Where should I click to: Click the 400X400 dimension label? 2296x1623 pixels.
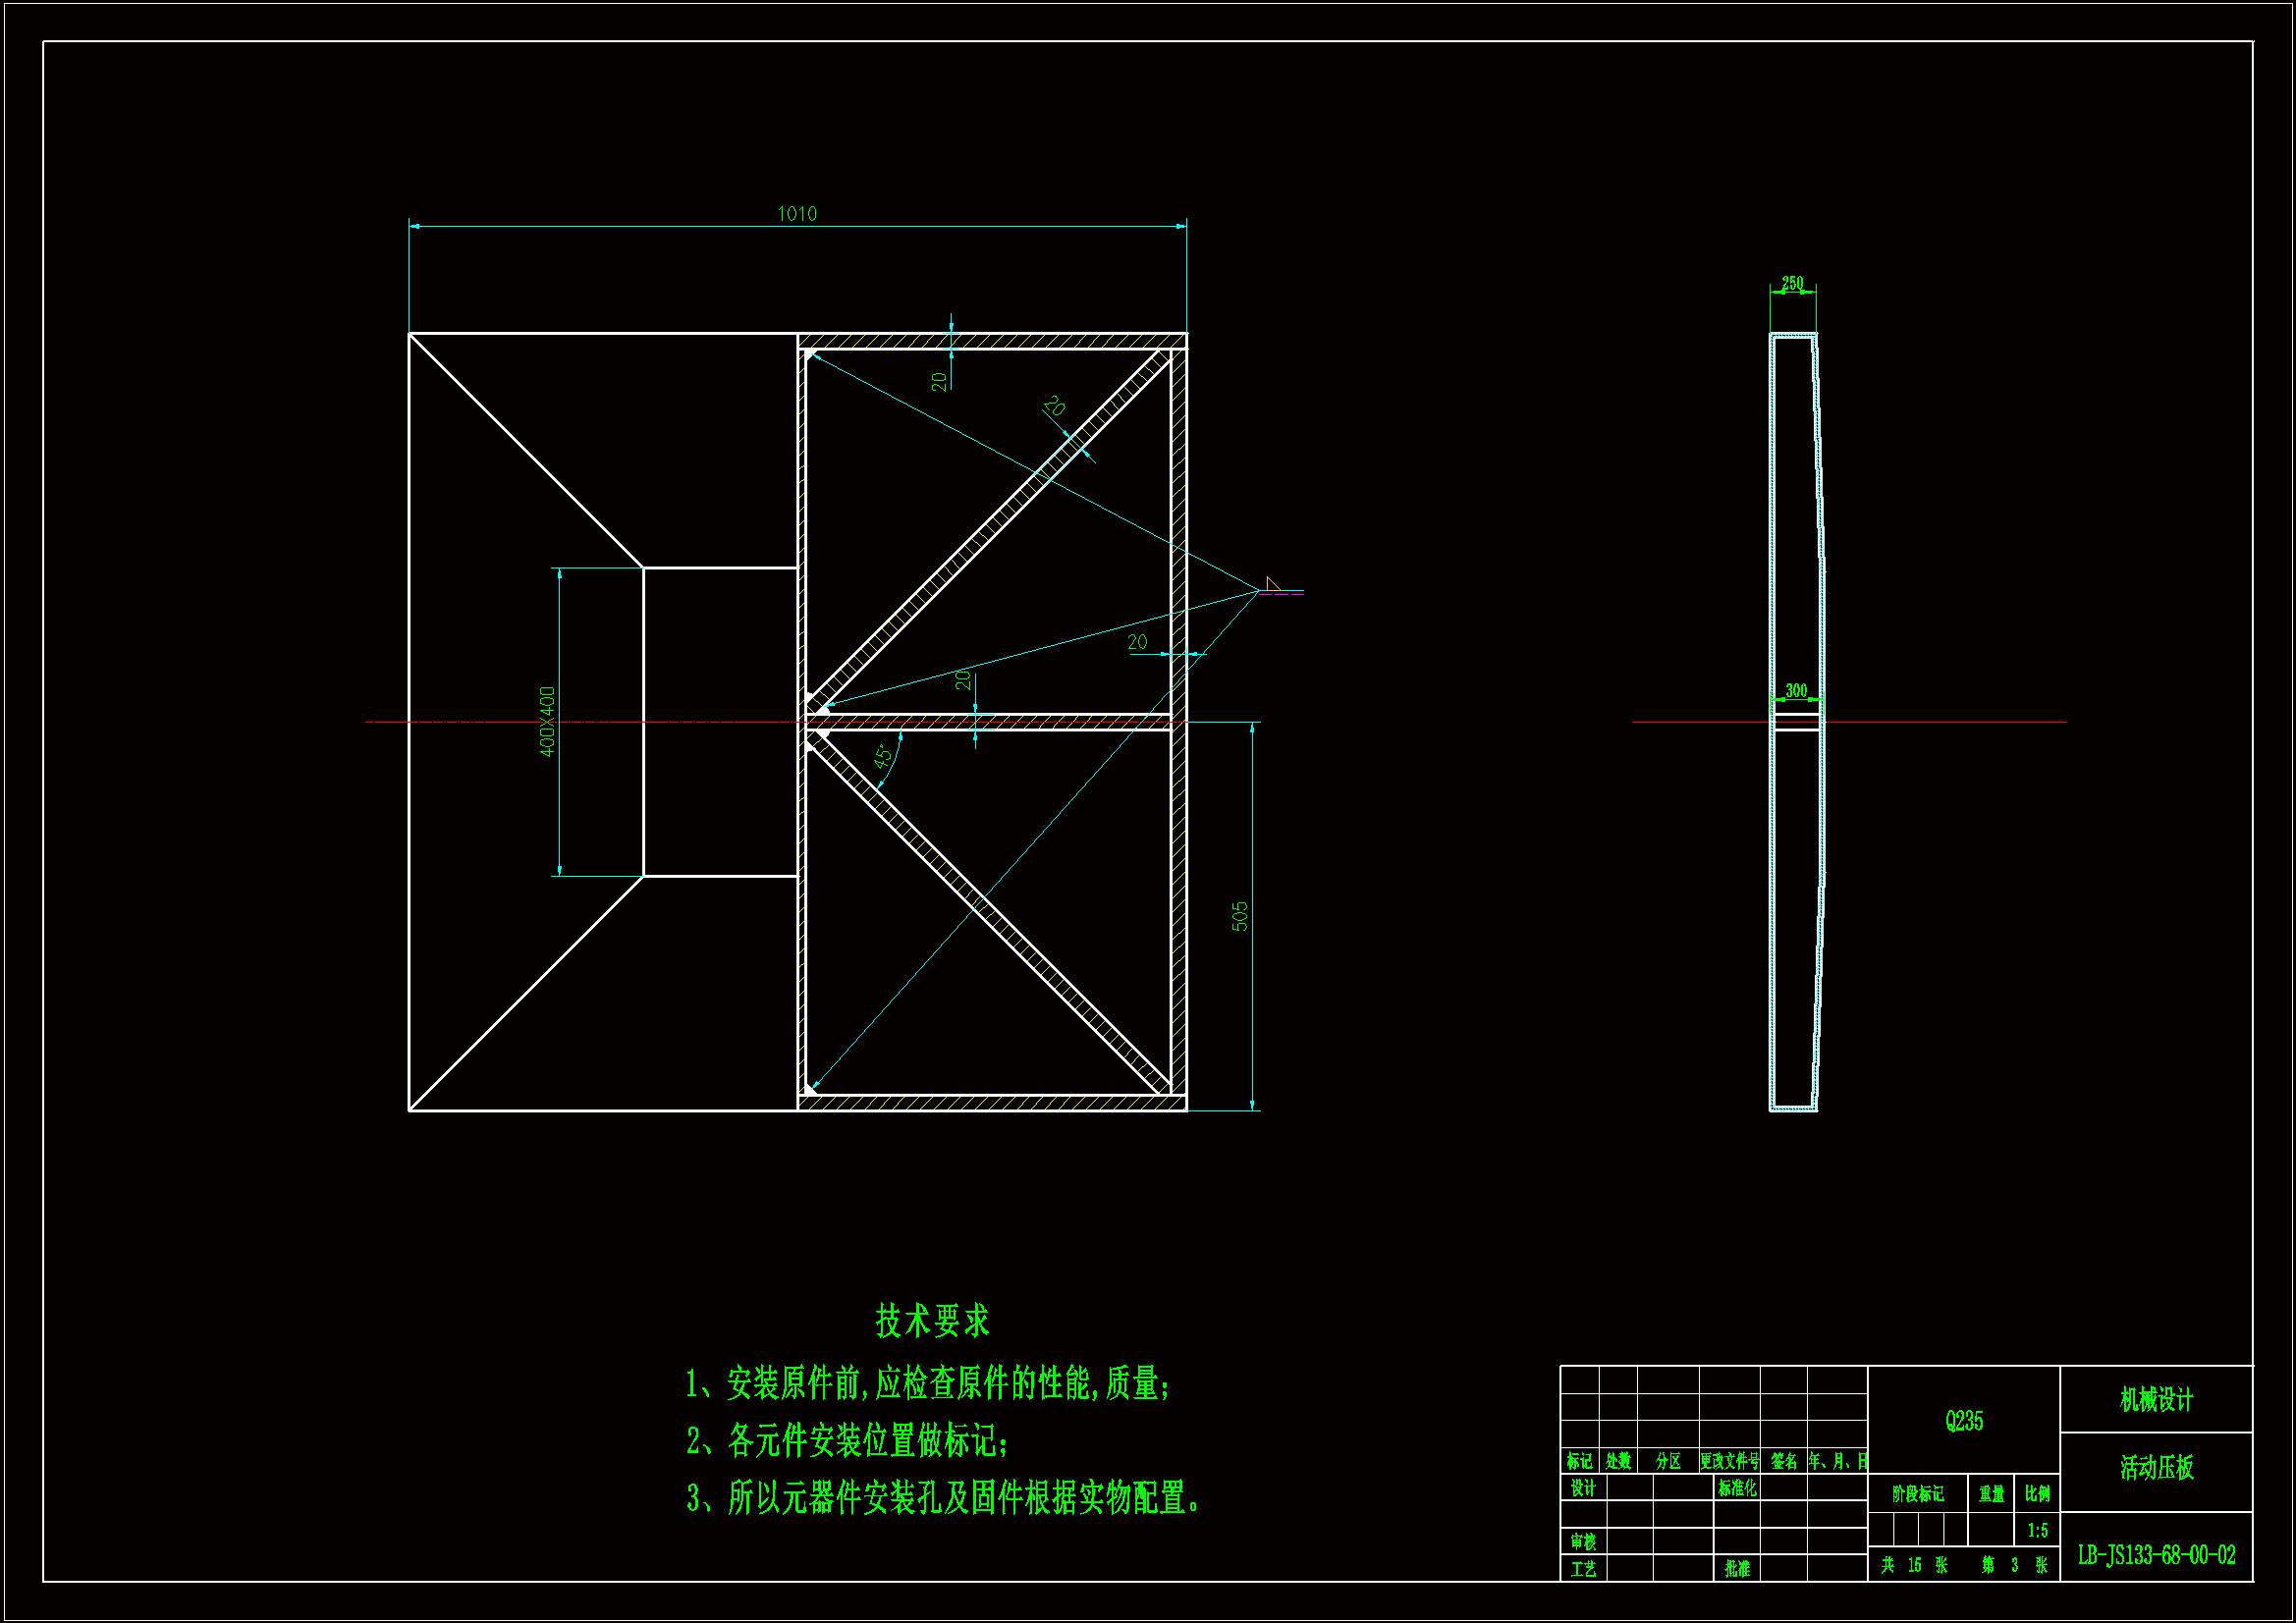click(x=547, y=721)
